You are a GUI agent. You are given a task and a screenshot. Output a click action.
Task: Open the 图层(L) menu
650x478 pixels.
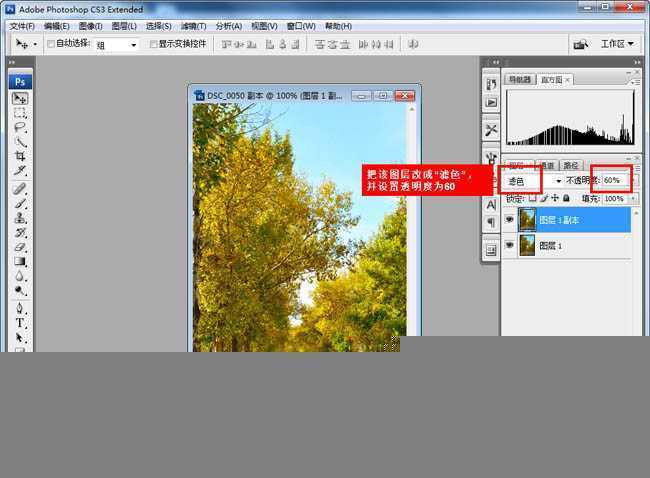[124, 26]
